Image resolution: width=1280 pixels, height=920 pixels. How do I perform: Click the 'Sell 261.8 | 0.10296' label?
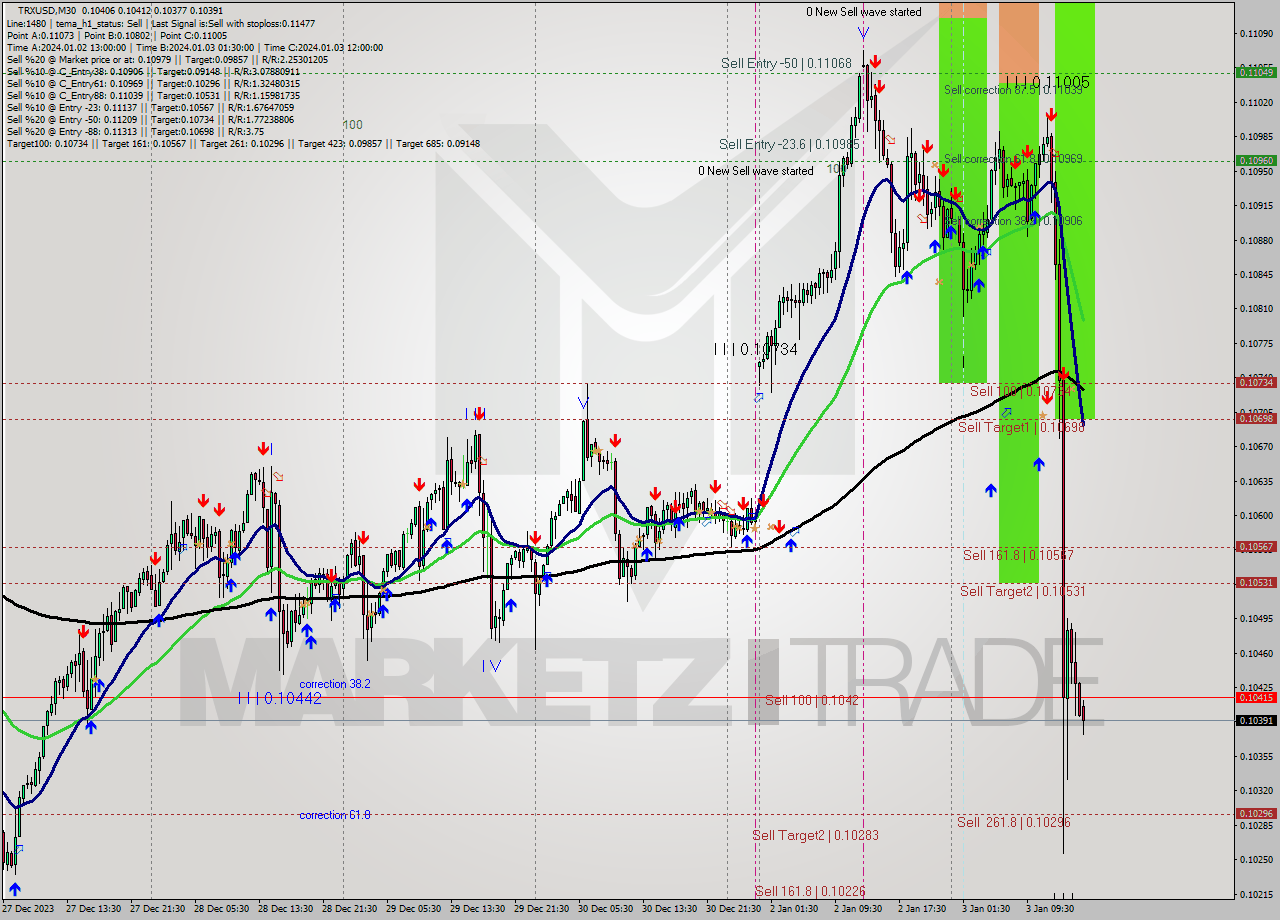[x=1014, y=822]
